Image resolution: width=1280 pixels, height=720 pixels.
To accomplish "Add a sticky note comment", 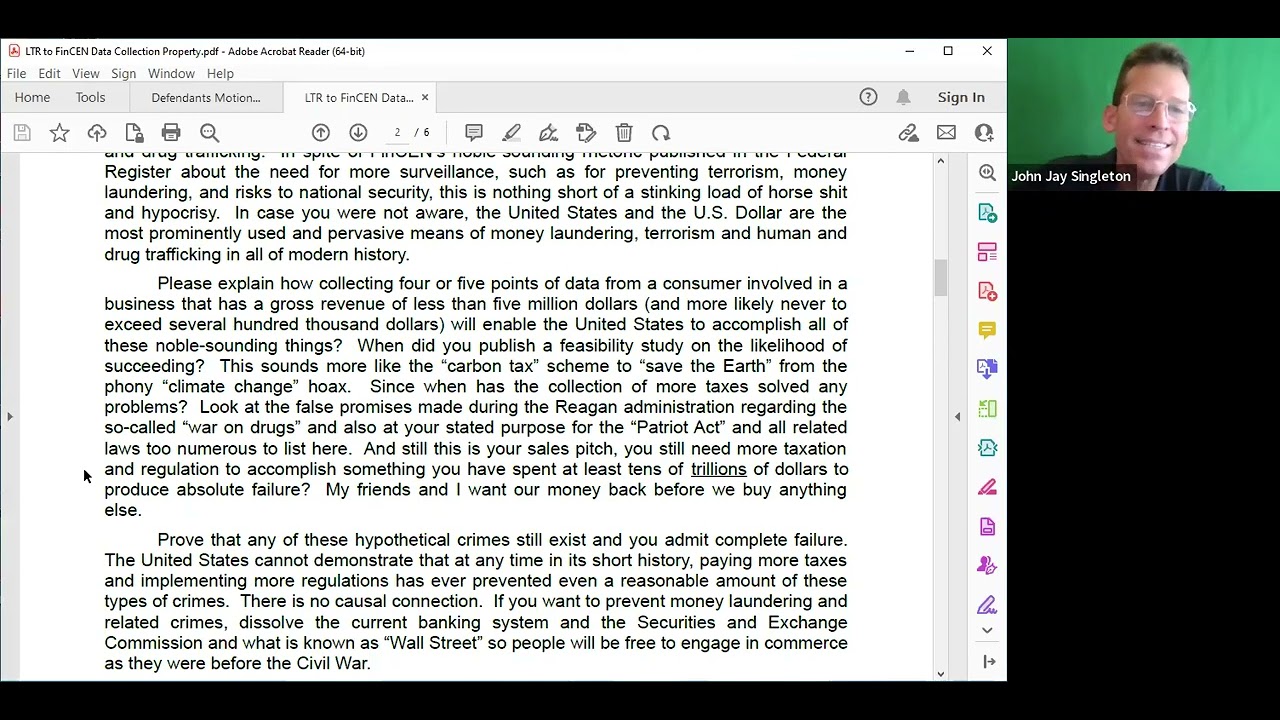I will (x=474, y=133).
